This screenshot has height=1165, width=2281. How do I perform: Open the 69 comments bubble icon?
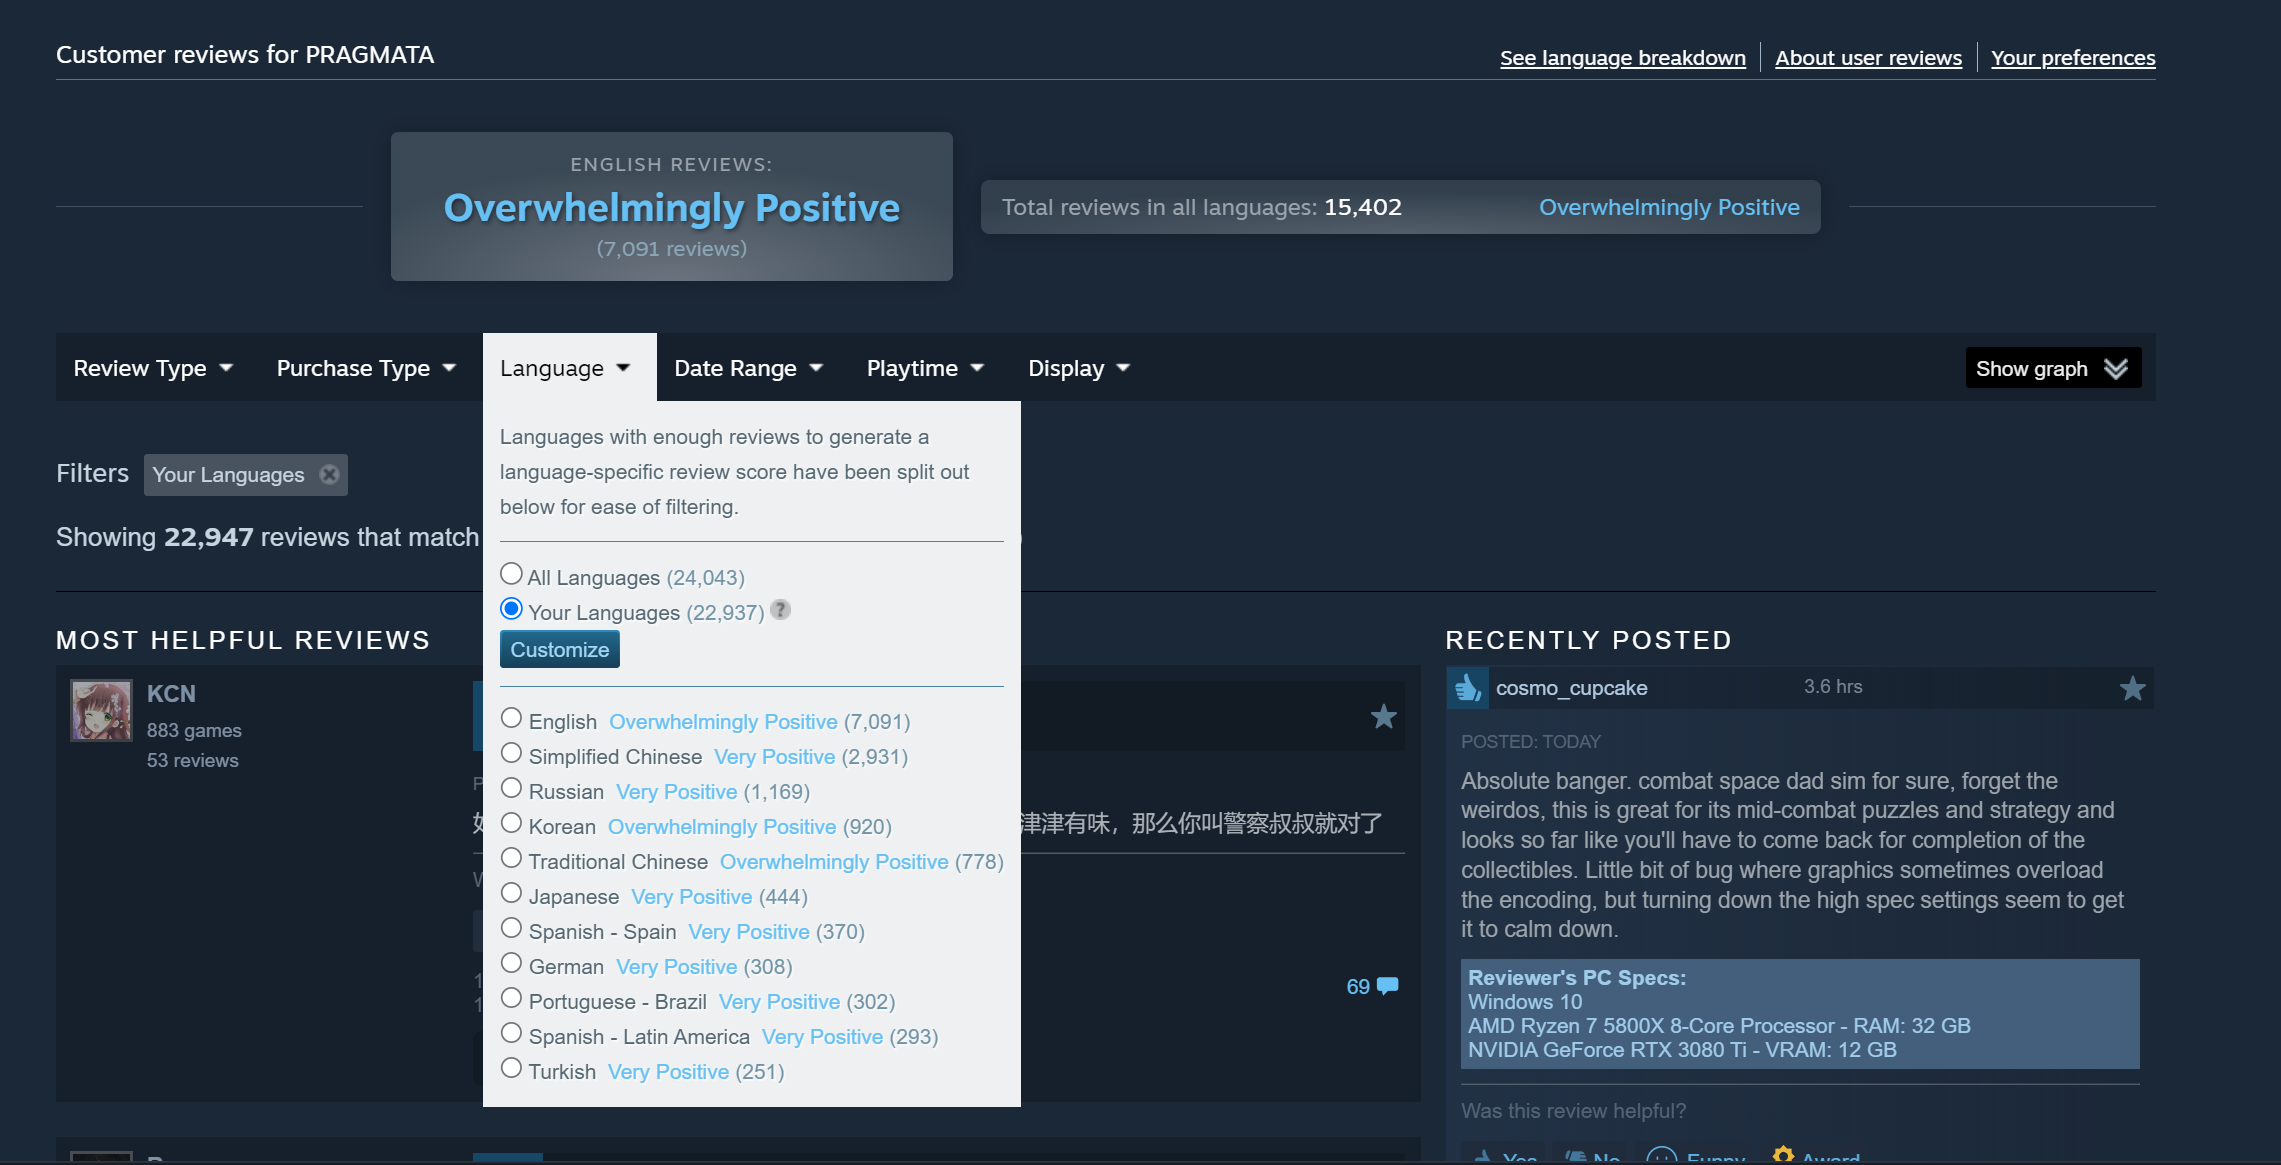1387,986
